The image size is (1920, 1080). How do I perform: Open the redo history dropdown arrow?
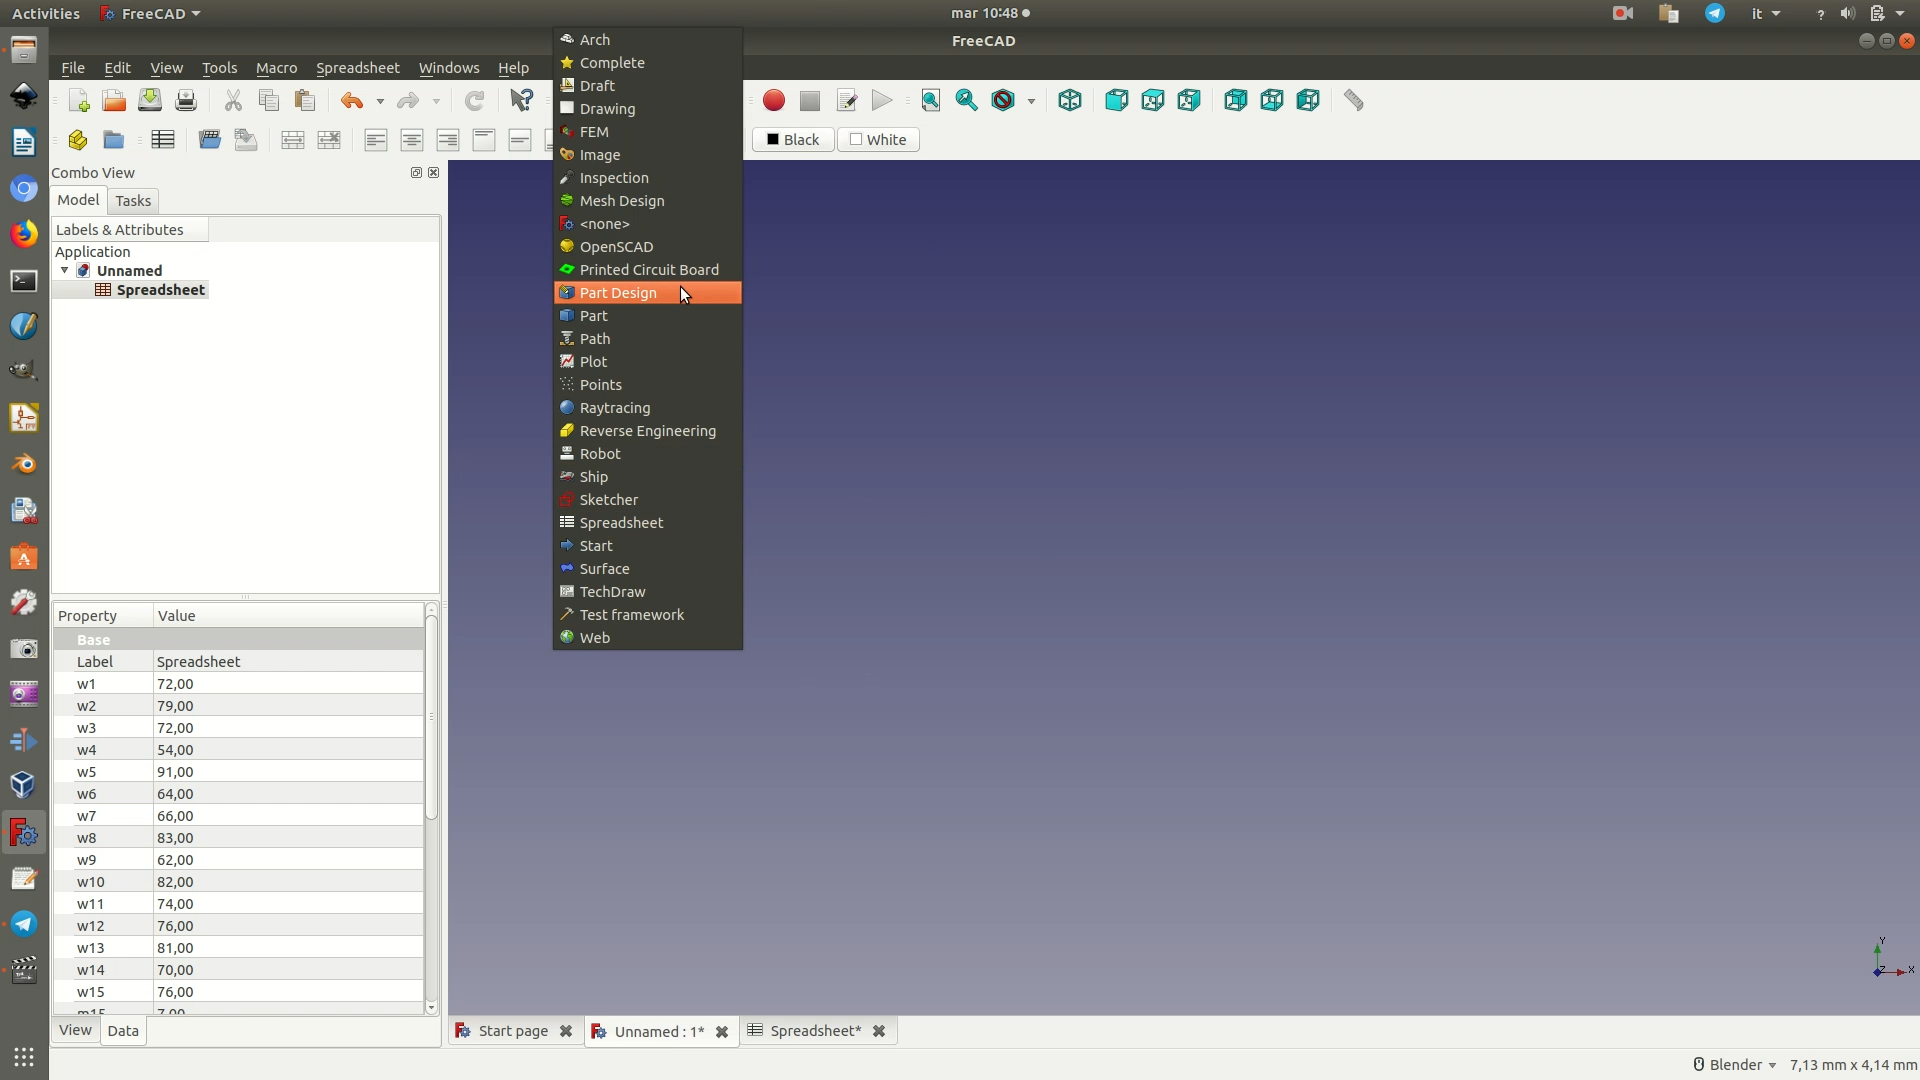[436, 101]
